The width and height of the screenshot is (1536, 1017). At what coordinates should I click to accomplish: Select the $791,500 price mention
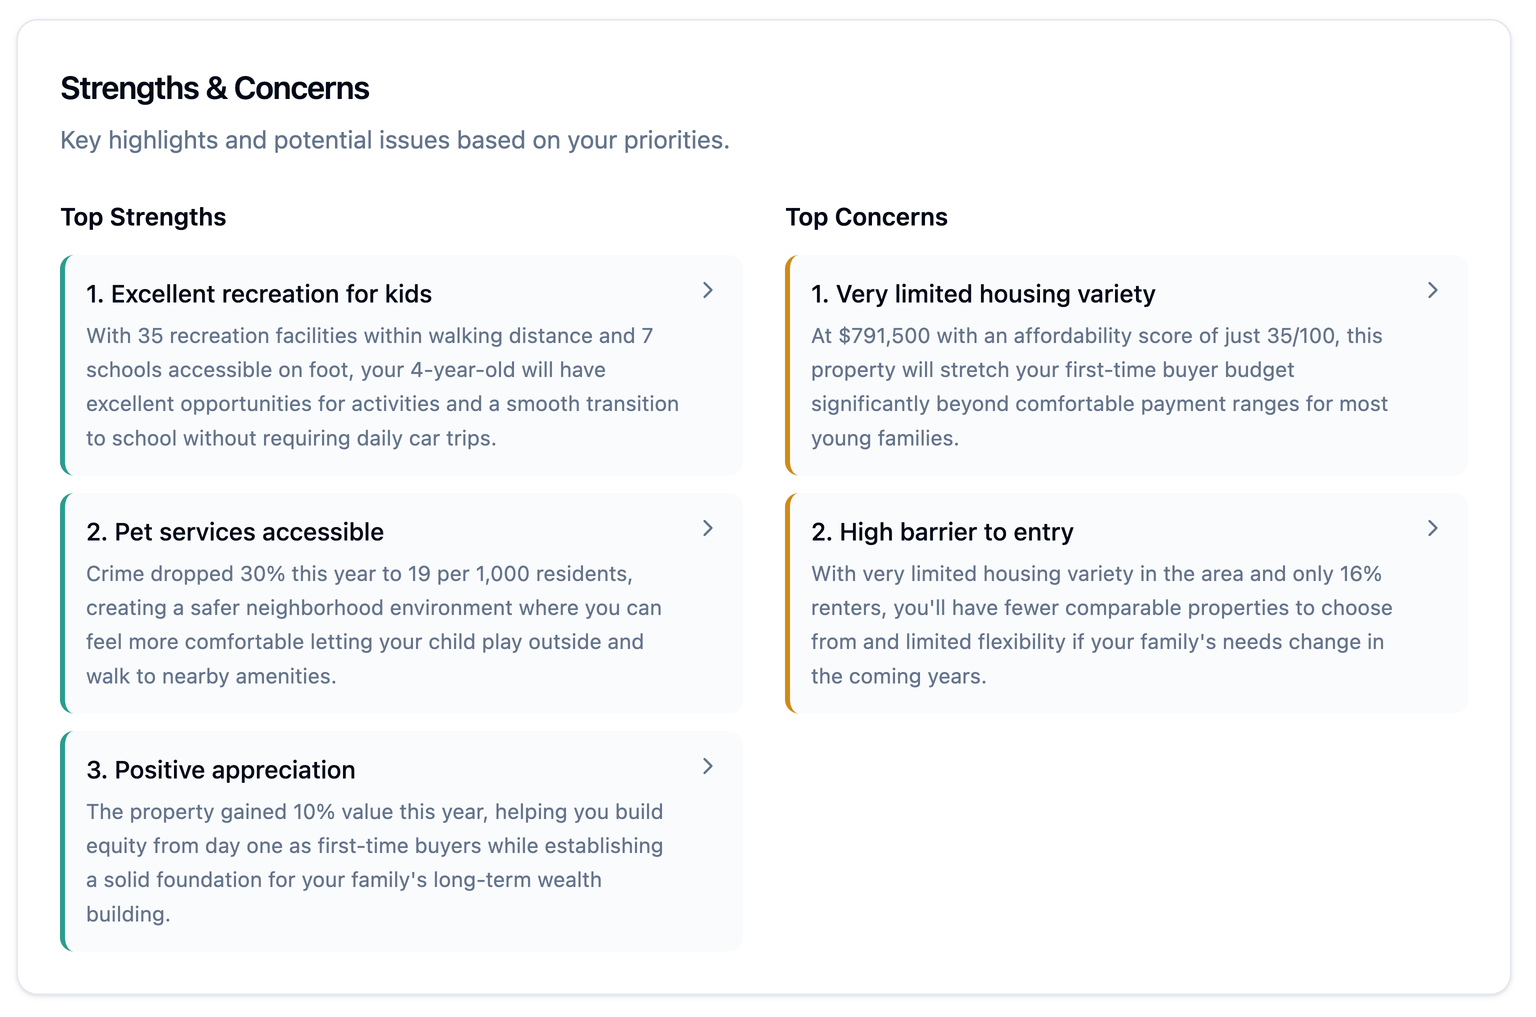[888, 335]
